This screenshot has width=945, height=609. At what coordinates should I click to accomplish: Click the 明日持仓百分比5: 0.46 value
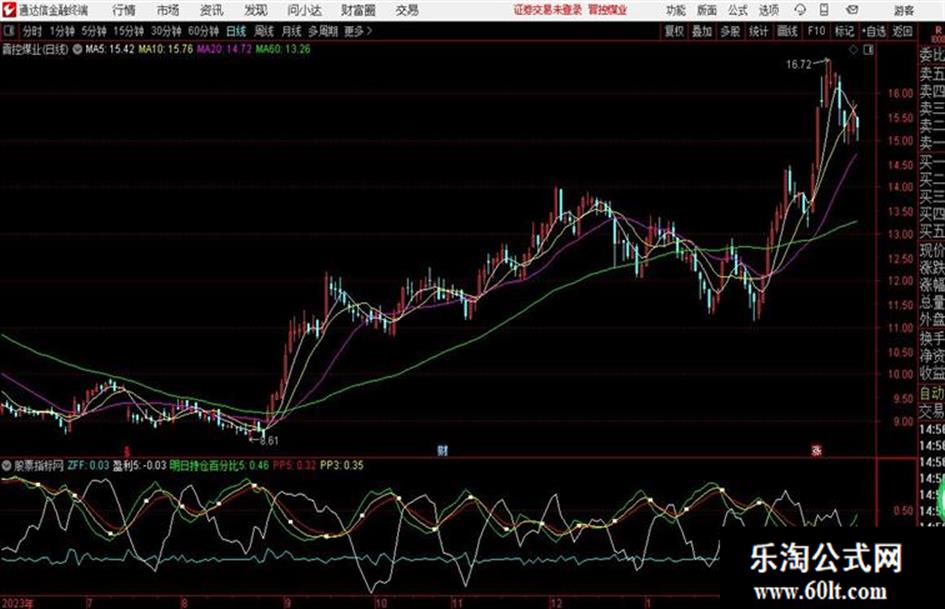(x=219, y=465)
